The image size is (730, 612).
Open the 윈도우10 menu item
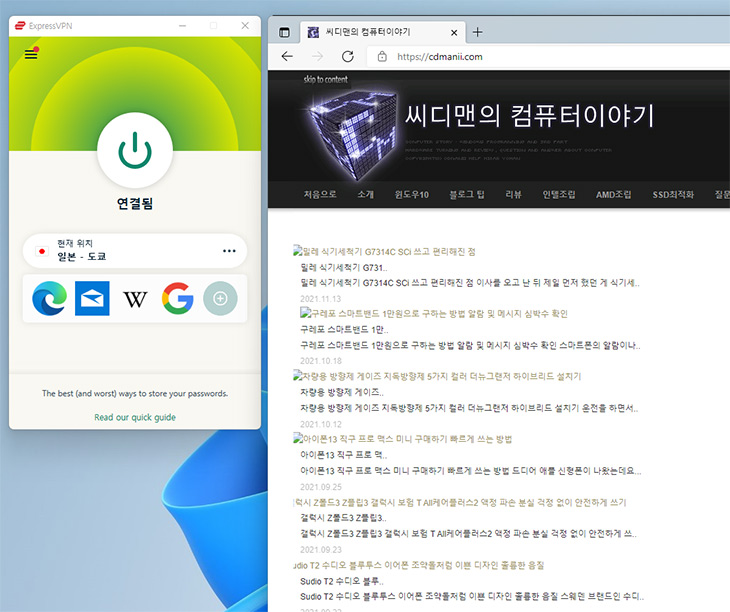pos(412,194)
